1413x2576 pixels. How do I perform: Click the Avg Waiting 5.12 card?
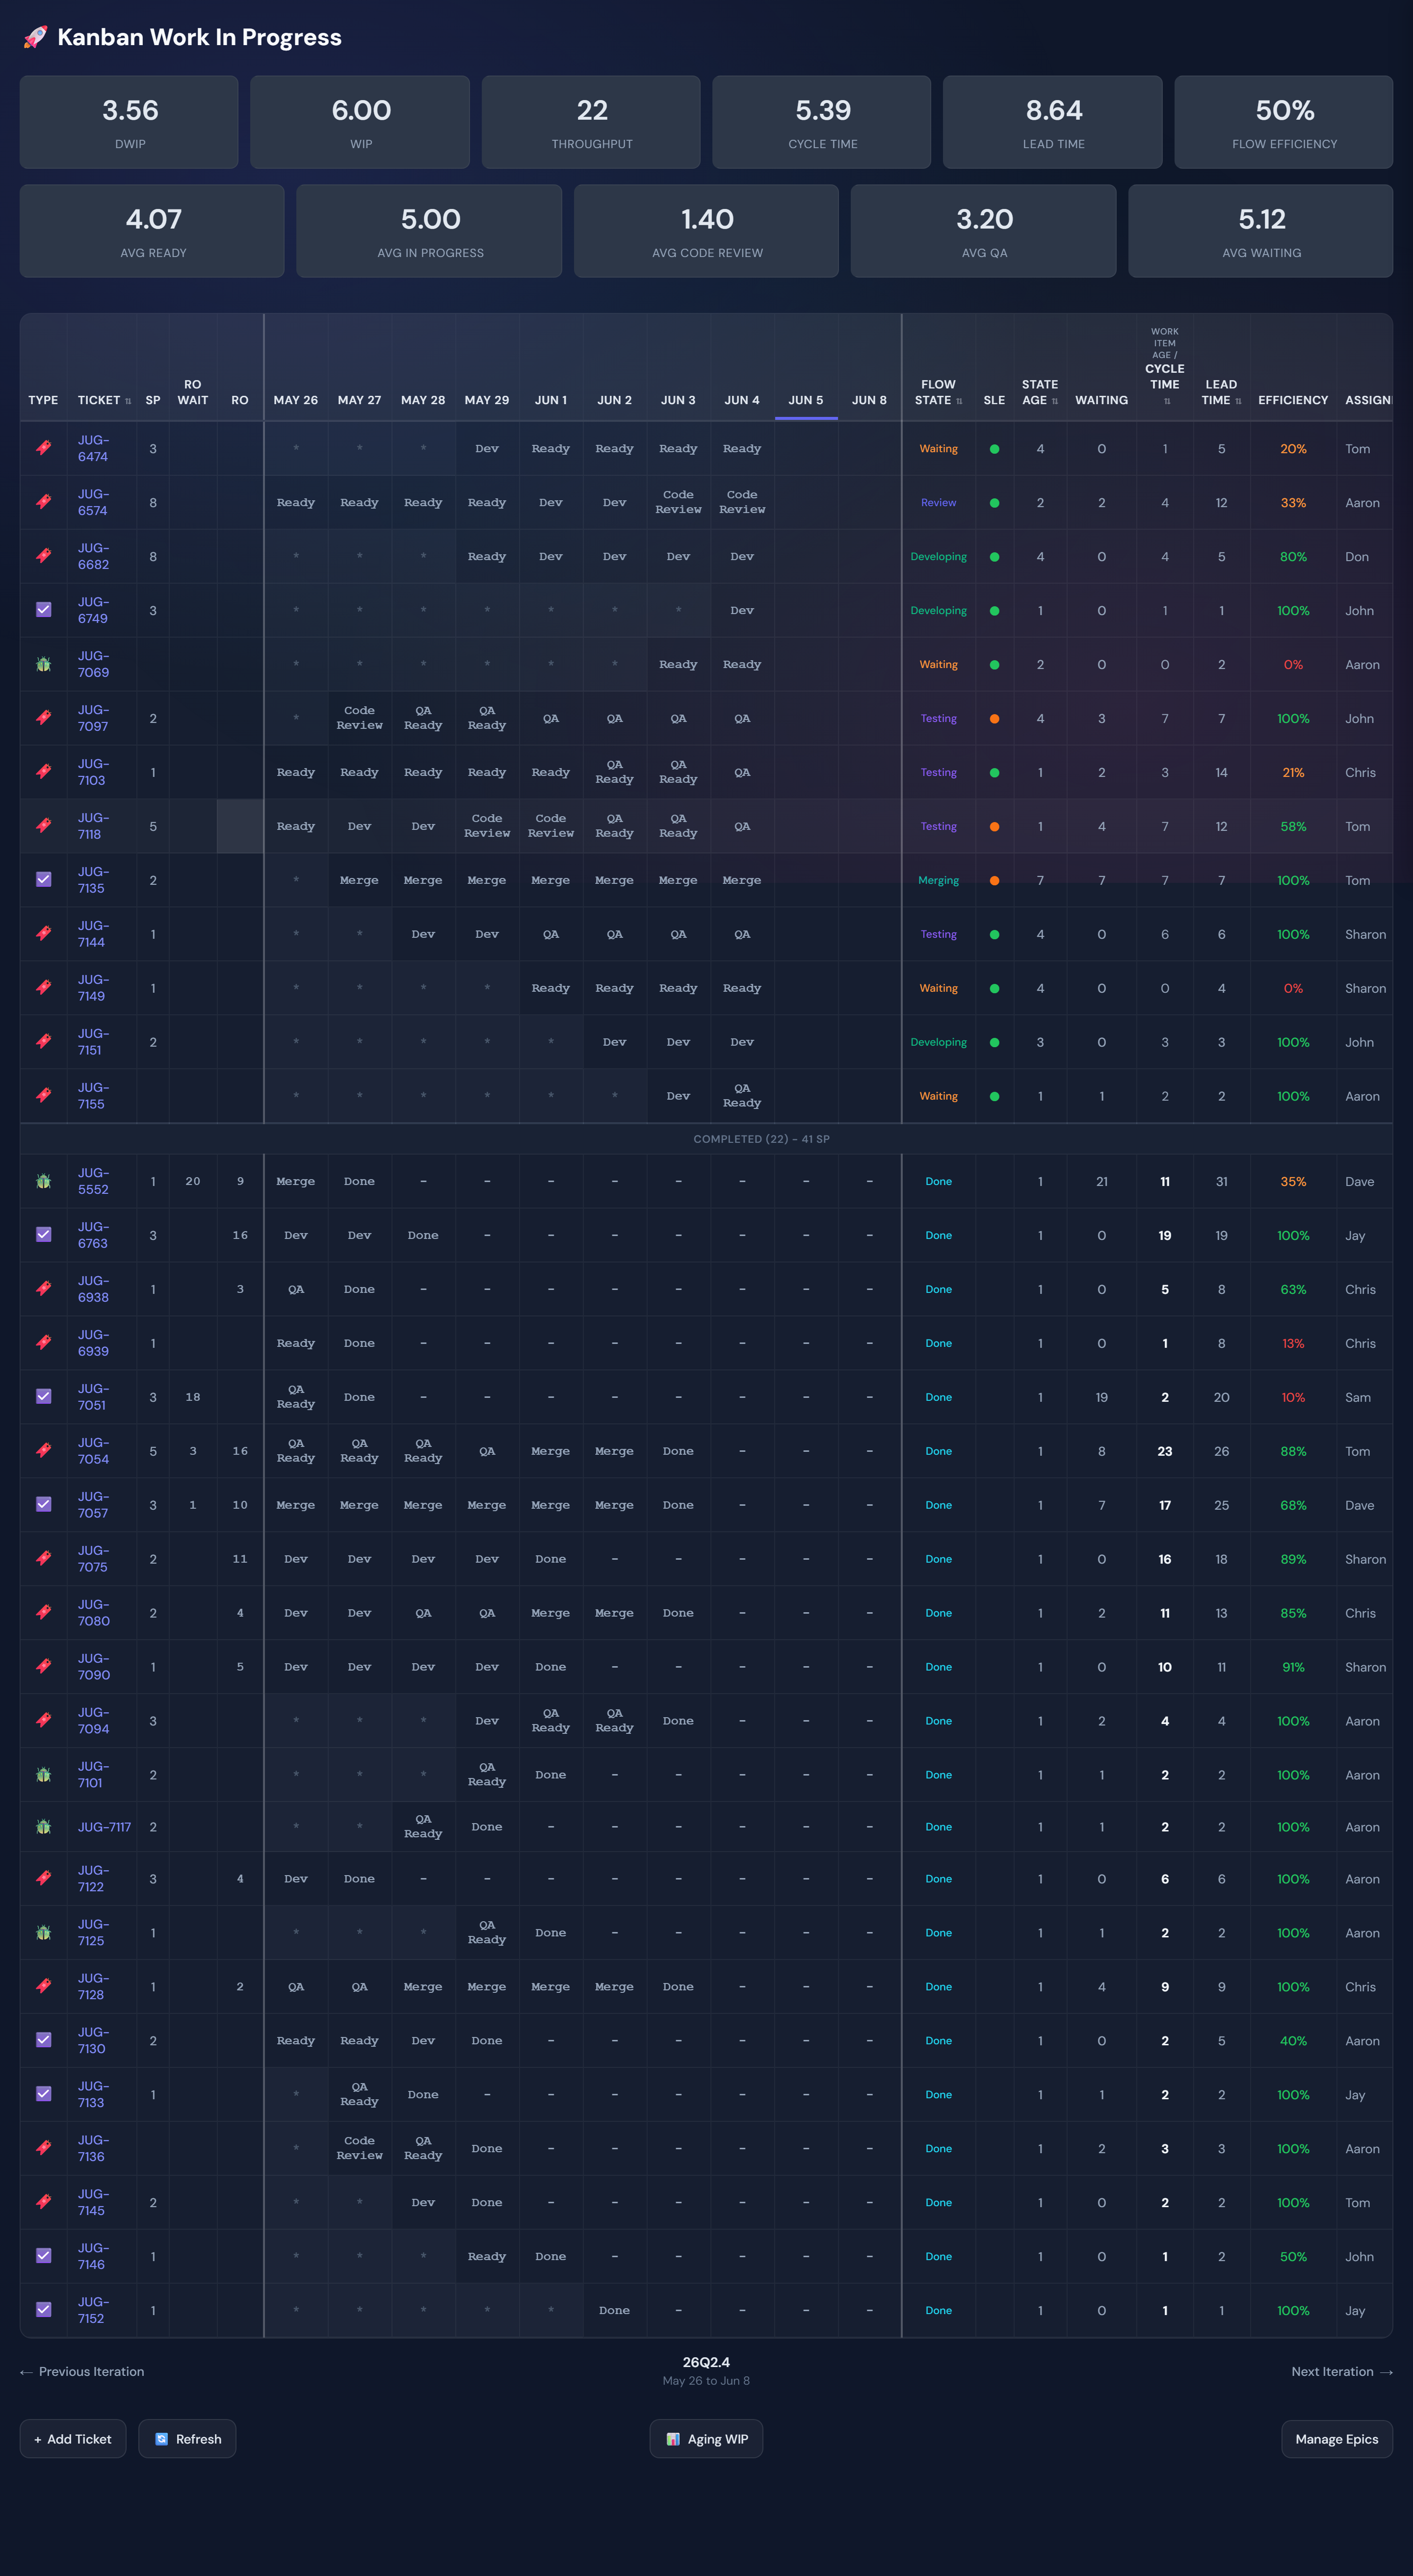[x=1261, y=231]
